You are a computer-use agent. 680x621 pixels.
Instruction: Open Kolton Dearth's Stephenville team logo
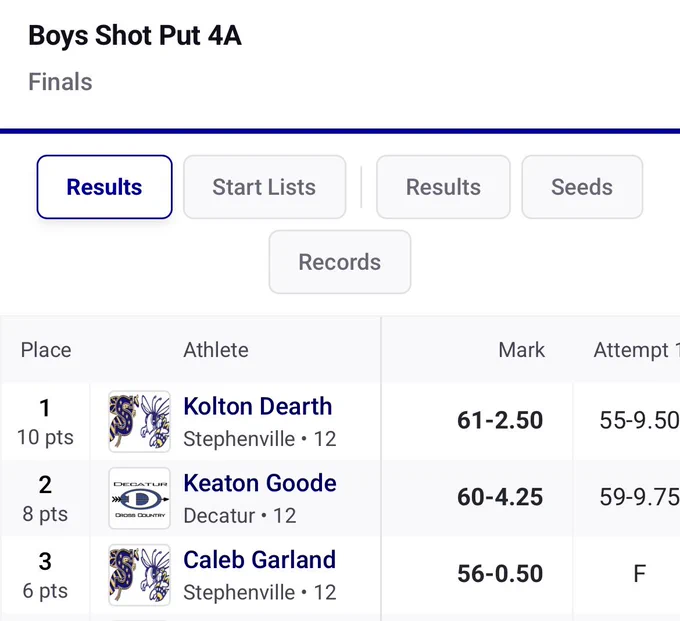tap(139, 422)
